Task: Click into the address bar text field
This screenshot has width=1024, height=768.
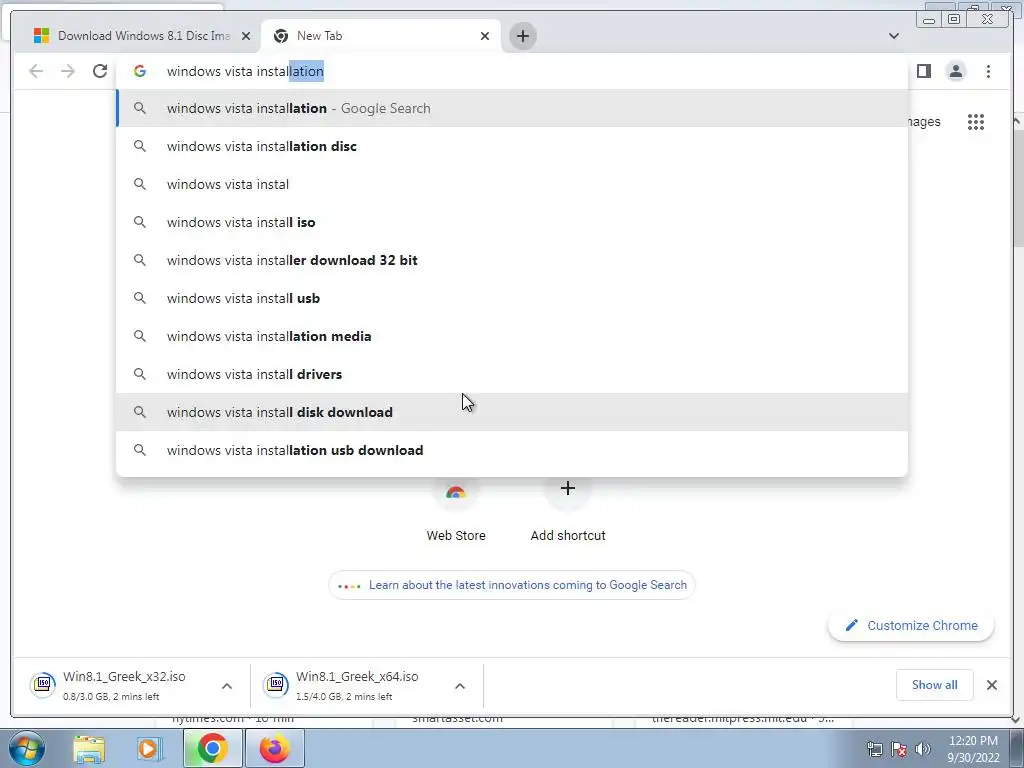Action: point(512,71)
